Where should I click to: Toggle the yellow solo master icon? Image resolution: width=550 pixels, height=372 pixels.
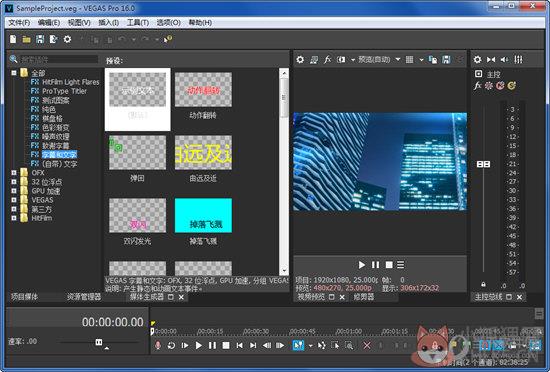(x=511, y=85)
